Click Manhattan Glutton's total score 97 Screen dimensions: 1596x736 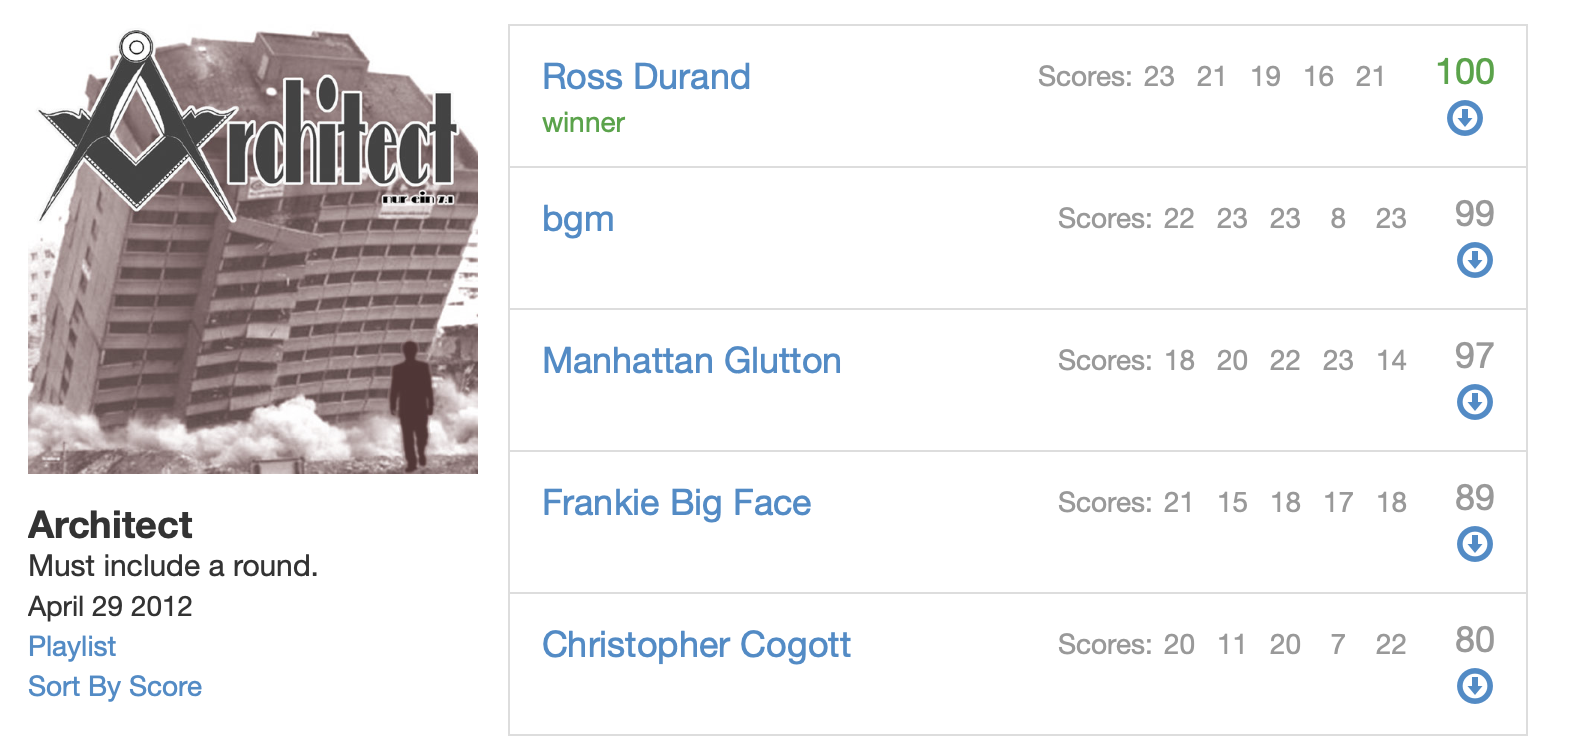click(x=1475, y=356)
